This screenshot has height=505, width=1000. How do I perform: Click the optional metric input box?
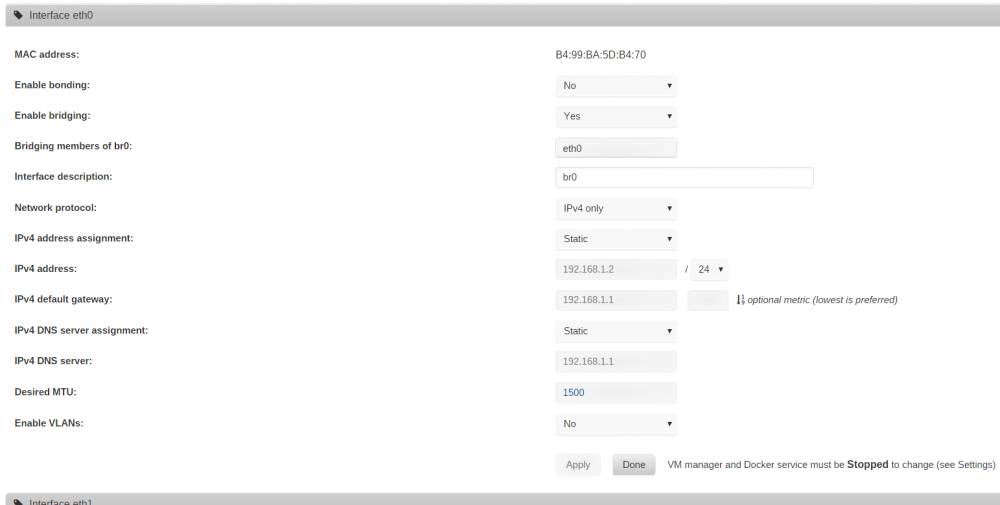708,300
